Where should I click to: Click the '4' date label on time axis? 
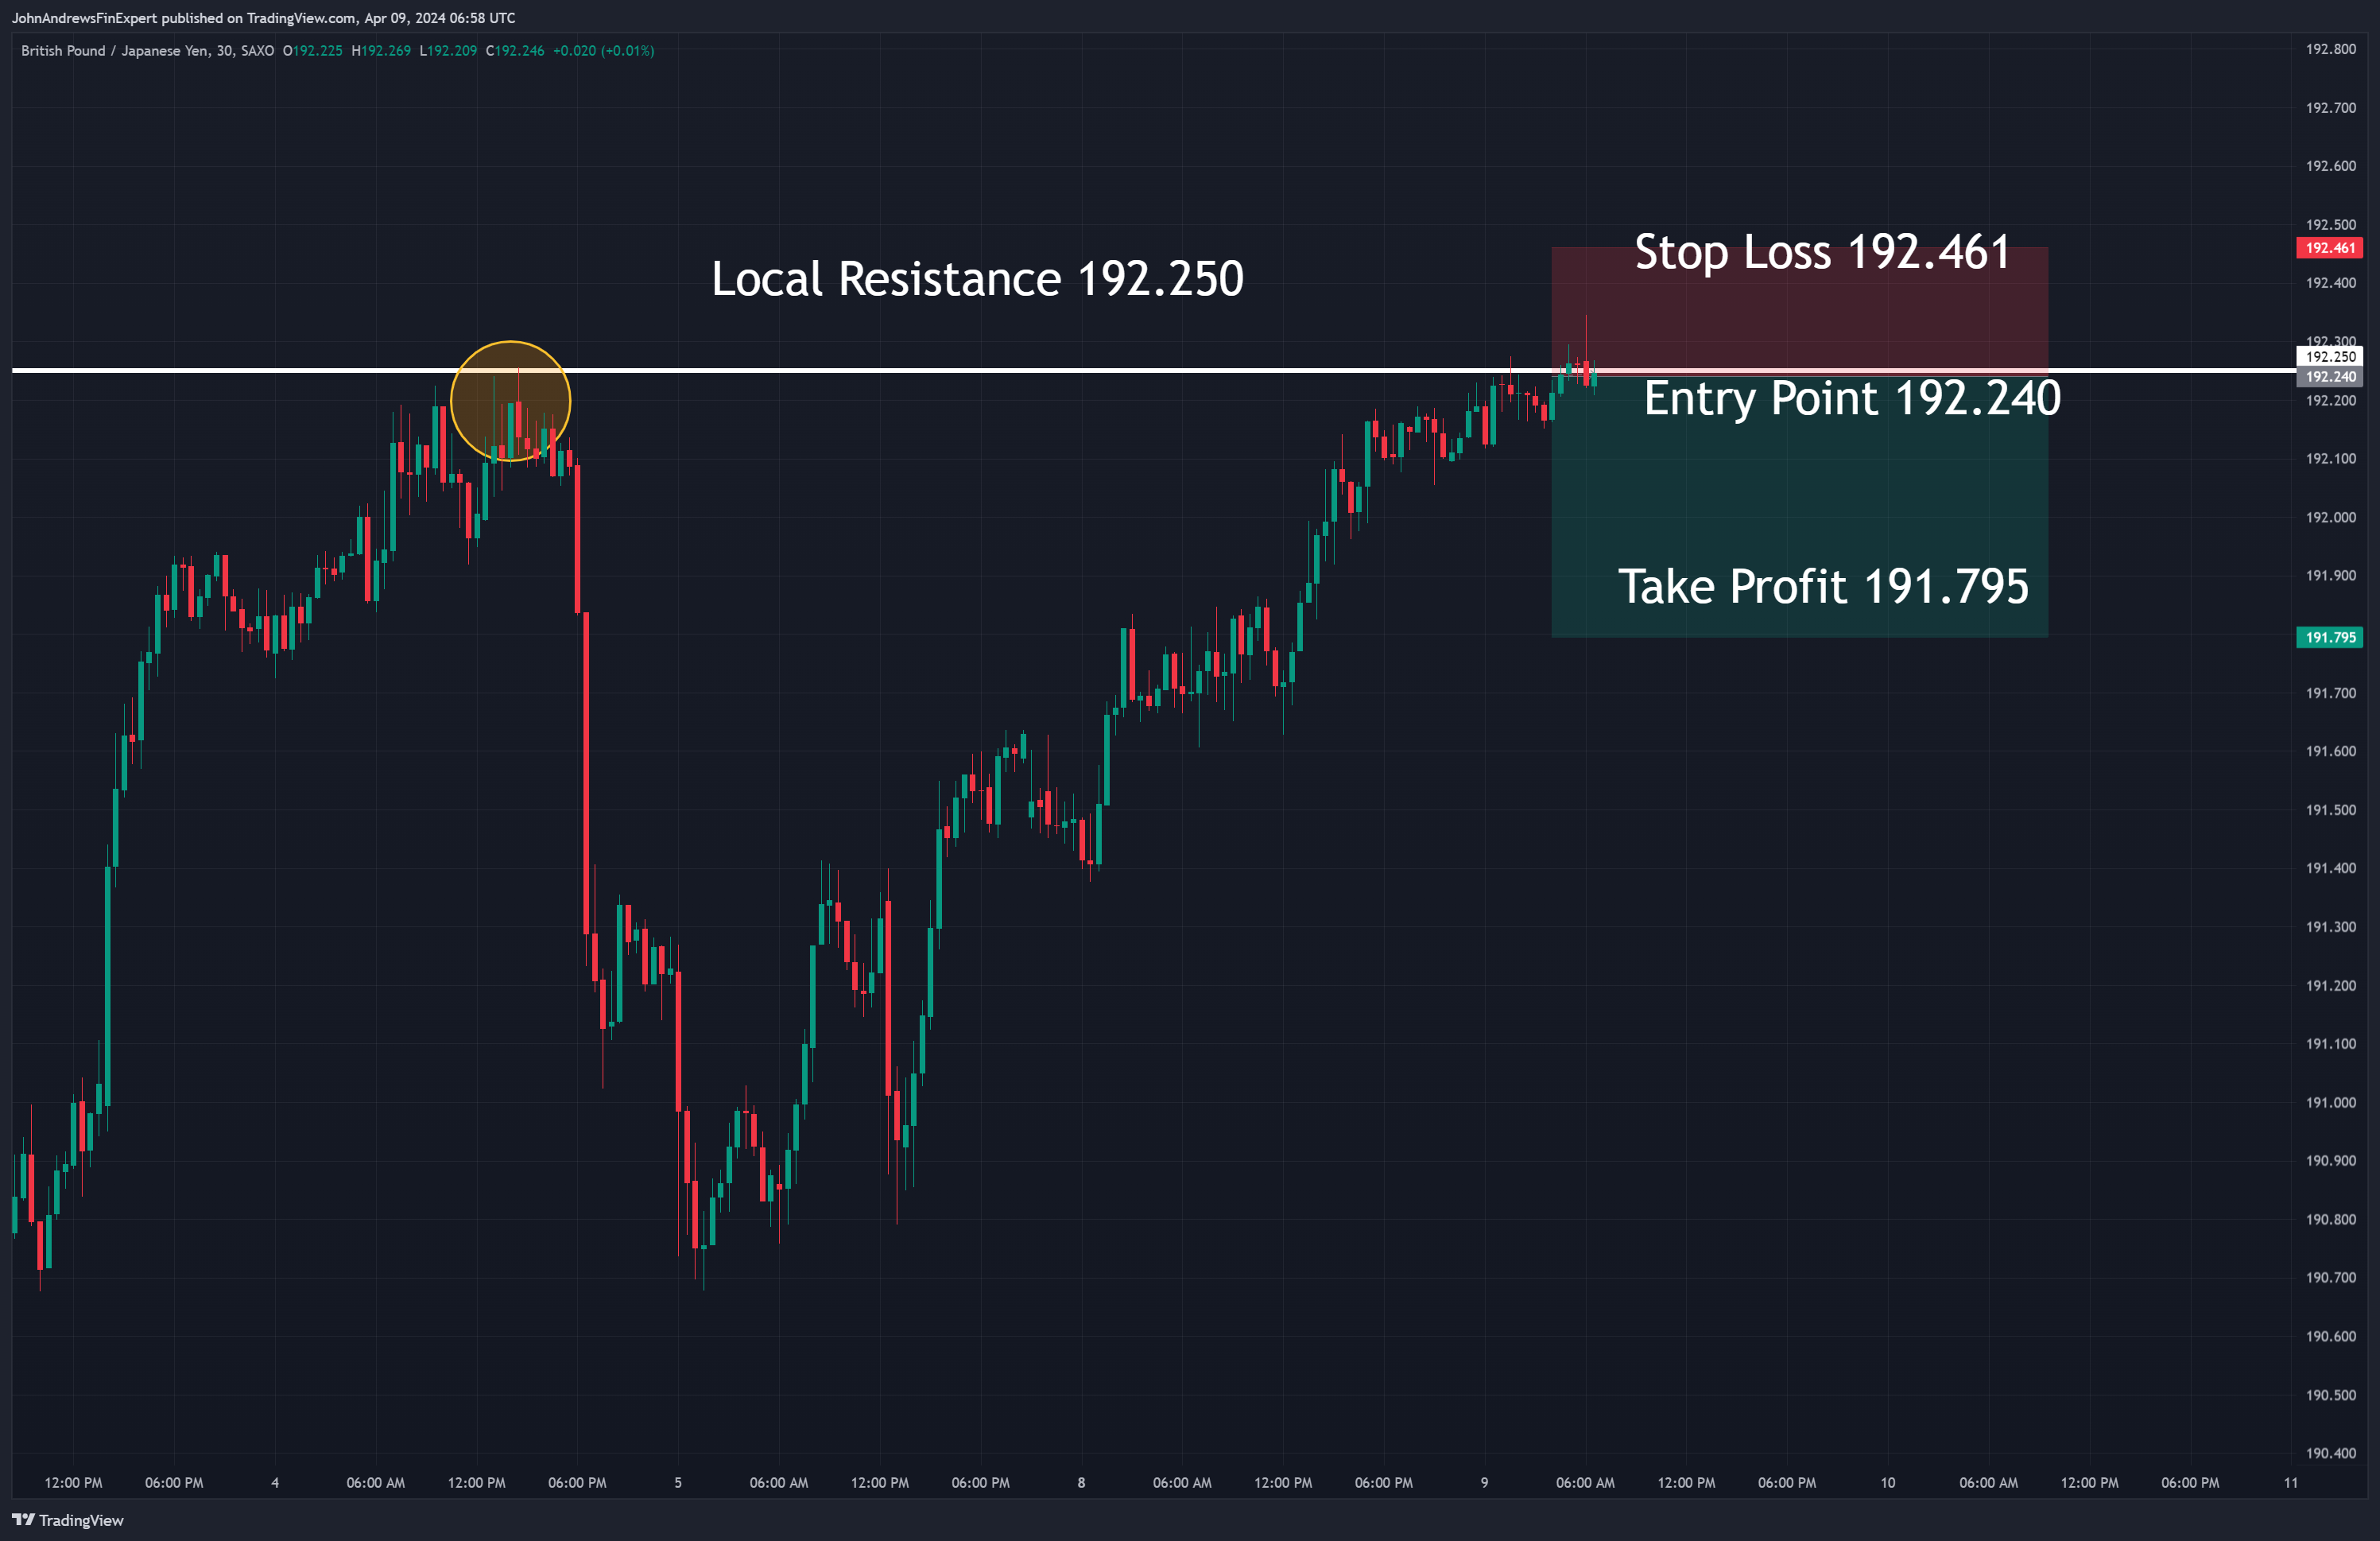tap(275, 1483)
